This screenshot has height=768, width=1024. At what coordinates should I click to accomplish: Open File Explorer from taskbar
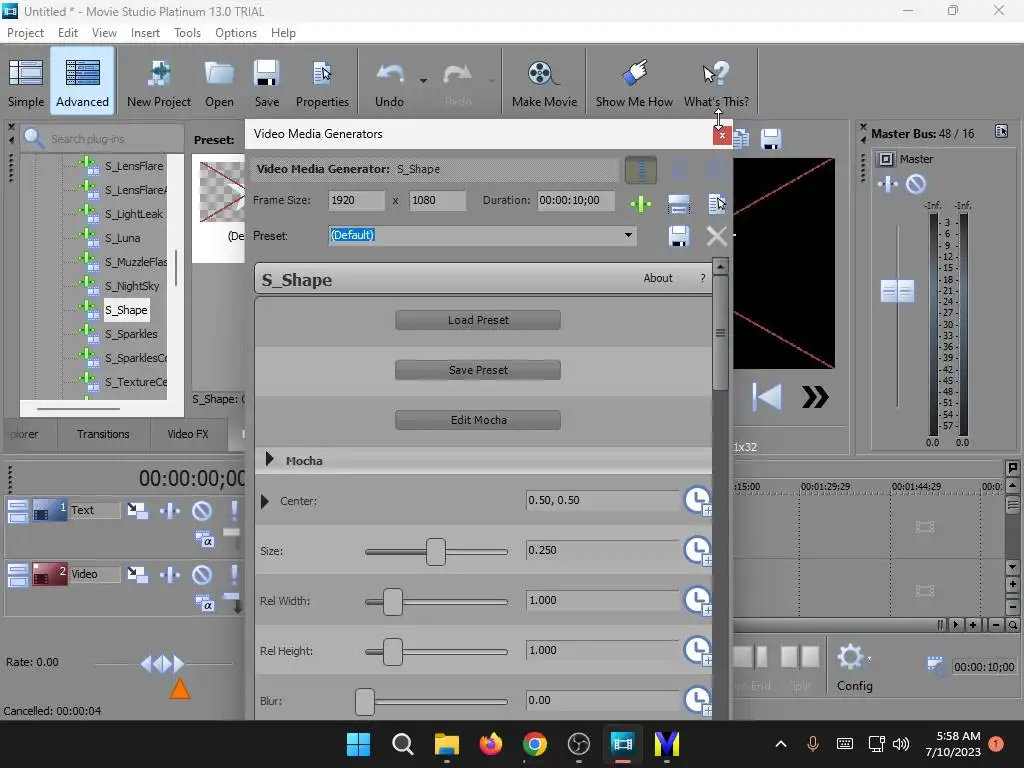(x=447, y=744)
